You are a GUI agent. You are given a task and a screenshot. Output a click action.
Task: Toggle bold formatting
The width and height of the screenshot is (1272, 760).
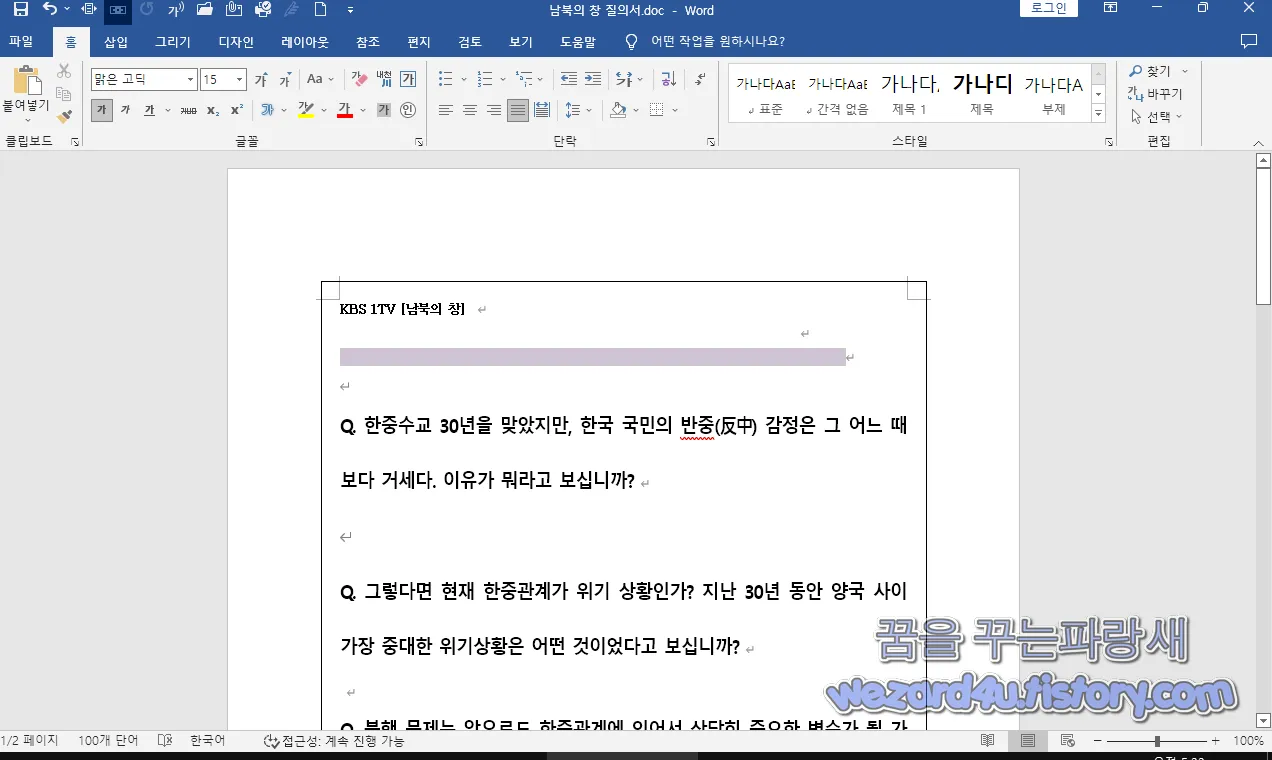[102, 110]
